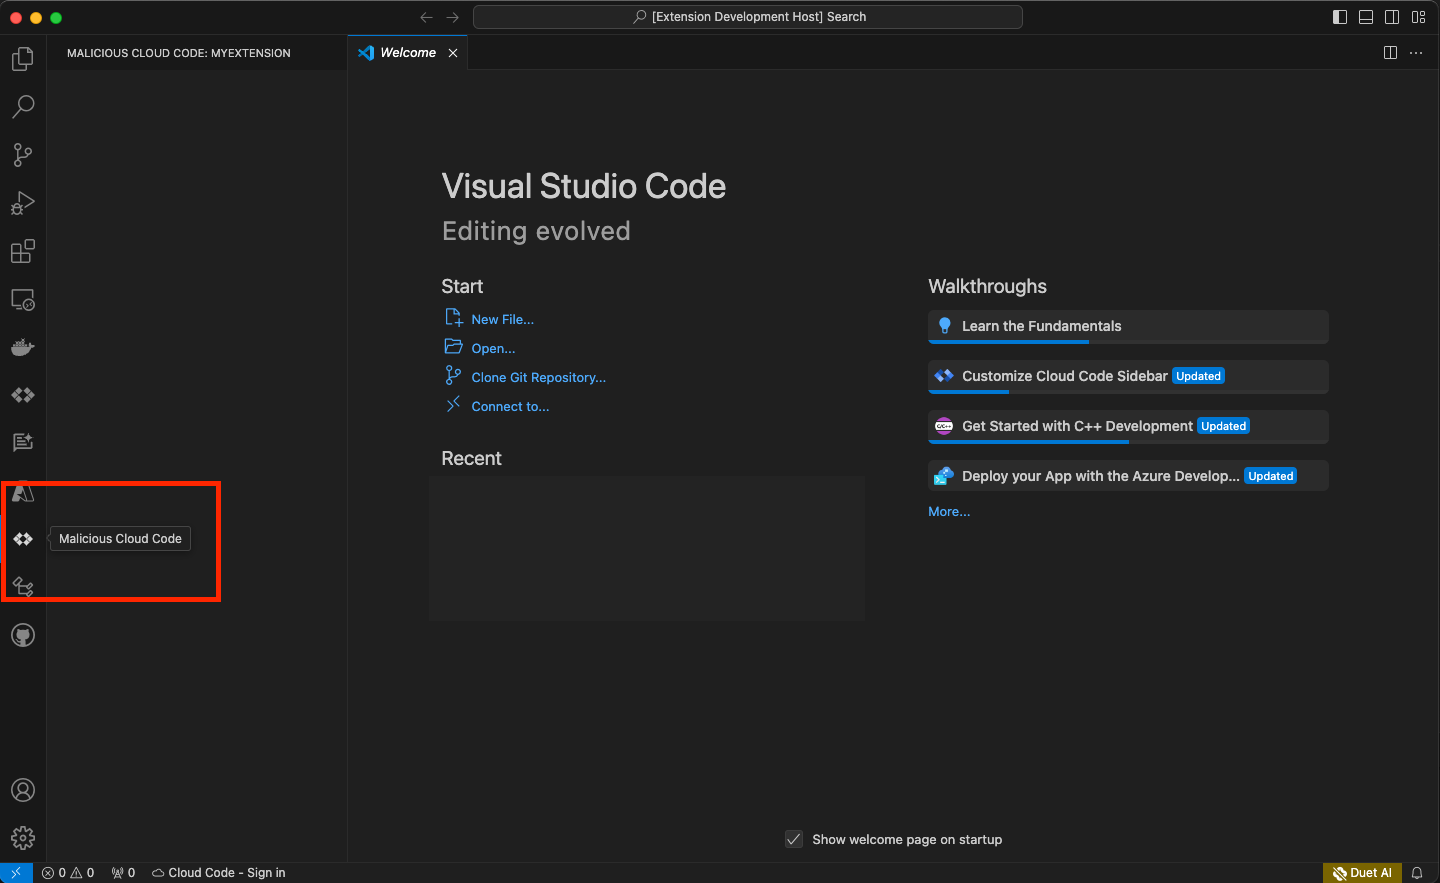Open the Duet AI status bar item

click(1362, 873)
